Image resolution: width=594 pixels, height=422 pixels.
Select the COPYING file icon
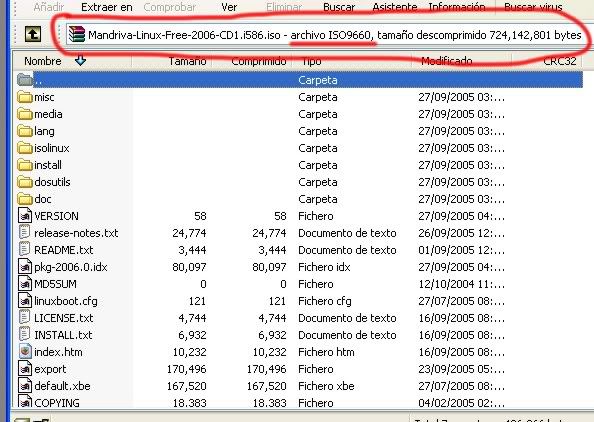coord(25,402)
